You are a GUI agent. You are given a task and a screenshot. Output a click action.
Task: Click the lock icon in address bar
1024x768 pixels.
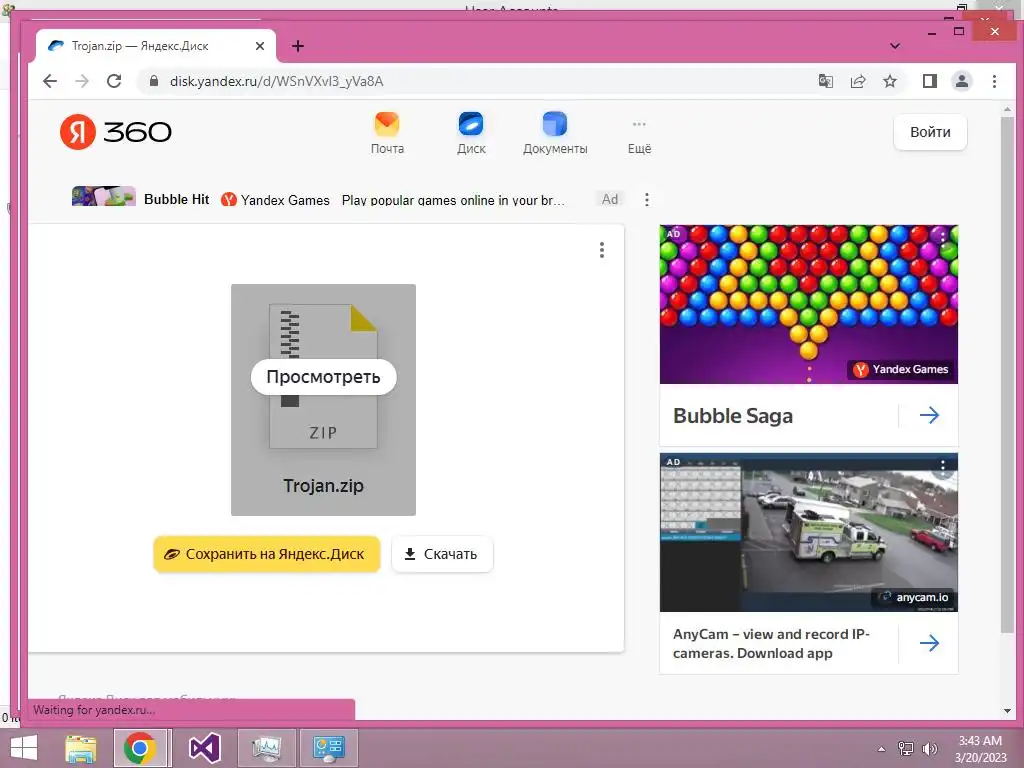click(153, 81)
